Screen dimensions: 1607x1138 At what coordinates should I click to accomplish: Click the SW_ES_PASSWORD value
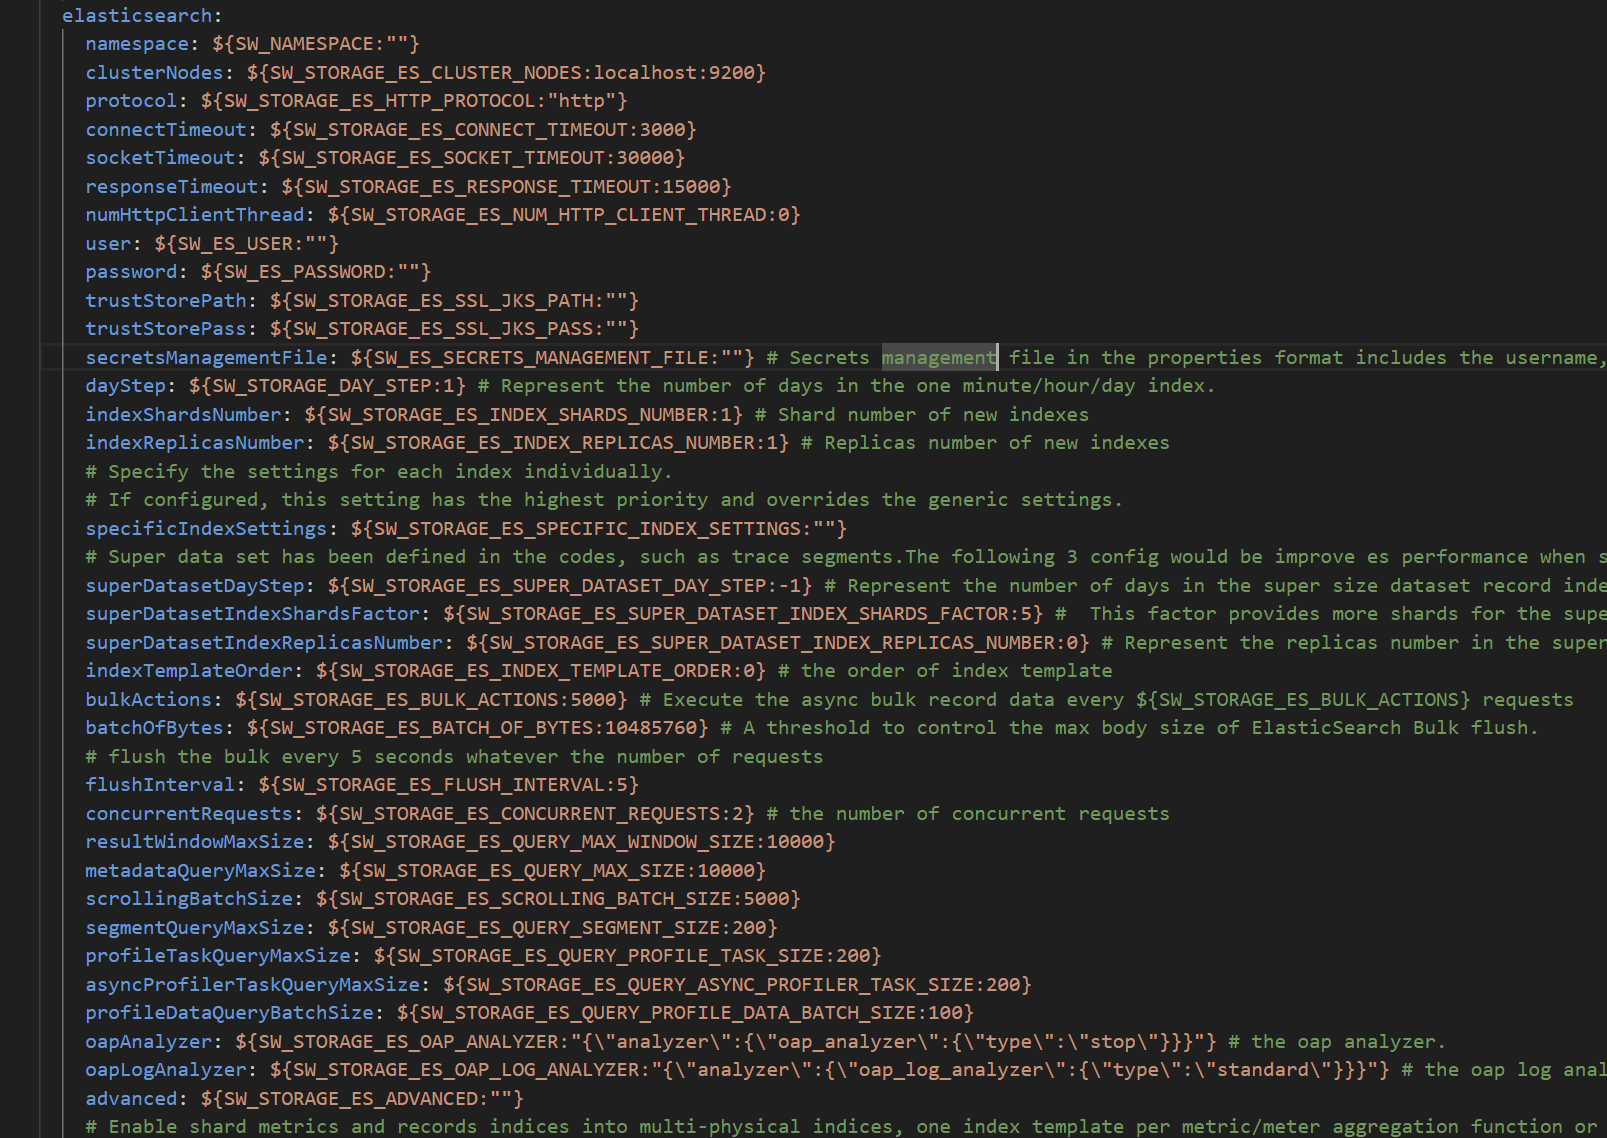[x=316, y=272]
